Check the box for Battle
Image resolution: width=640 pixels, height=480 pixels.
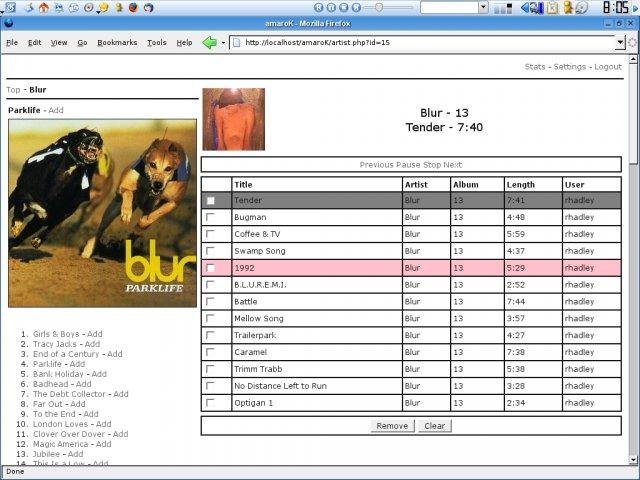point(210,302)
